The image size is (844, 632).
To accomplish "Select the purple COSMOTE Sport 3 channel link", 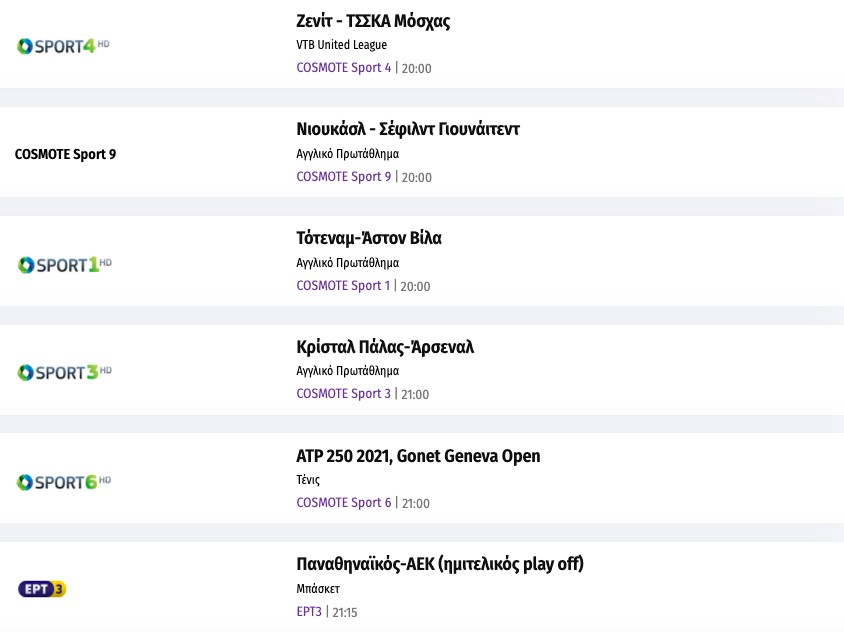I will [344, 394].
